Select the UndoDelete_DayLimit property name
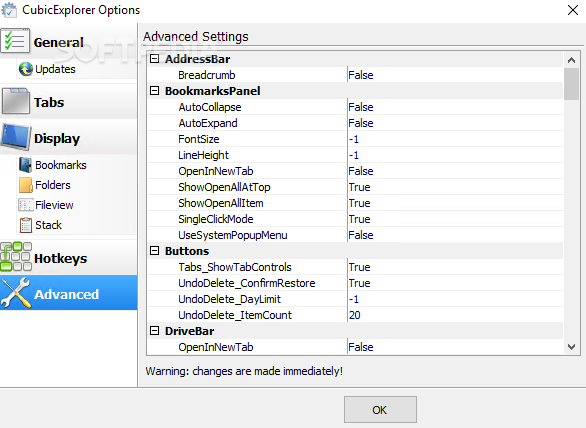Image resolution: width=586 pixels, height=428 pixels. click(229, 299)
